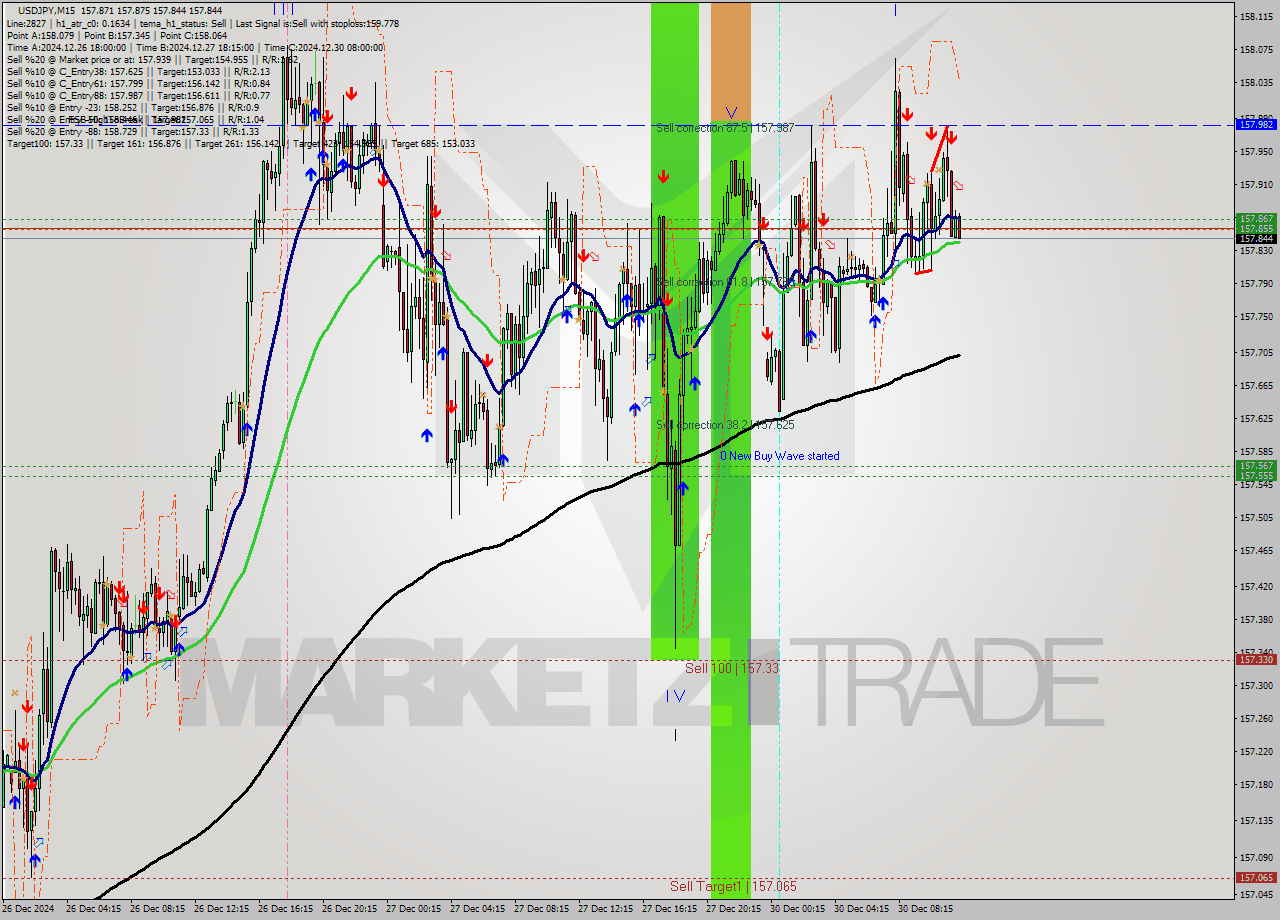Click the '26 Dec 20:15' time axis label
Screen dimensions: 1280x920
(x=352, y=909)
